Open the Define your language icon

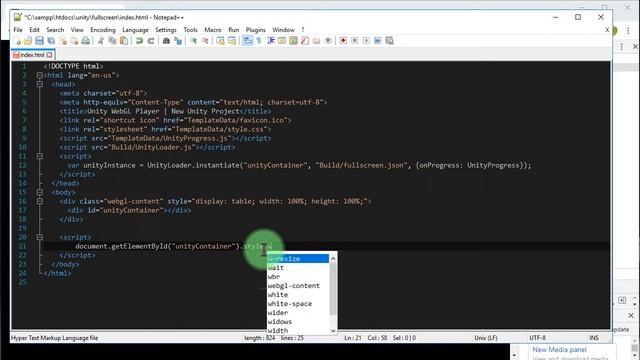pyautogui.click(x=282, y=40)
